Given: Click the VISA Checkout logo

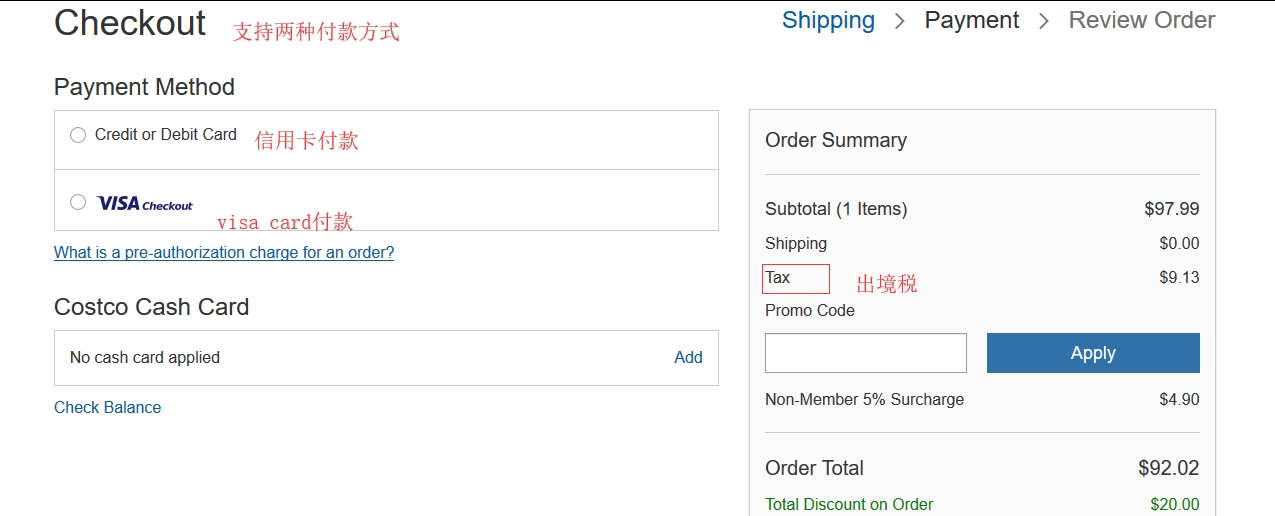Looking at the screenshot, I should (145, 204).
